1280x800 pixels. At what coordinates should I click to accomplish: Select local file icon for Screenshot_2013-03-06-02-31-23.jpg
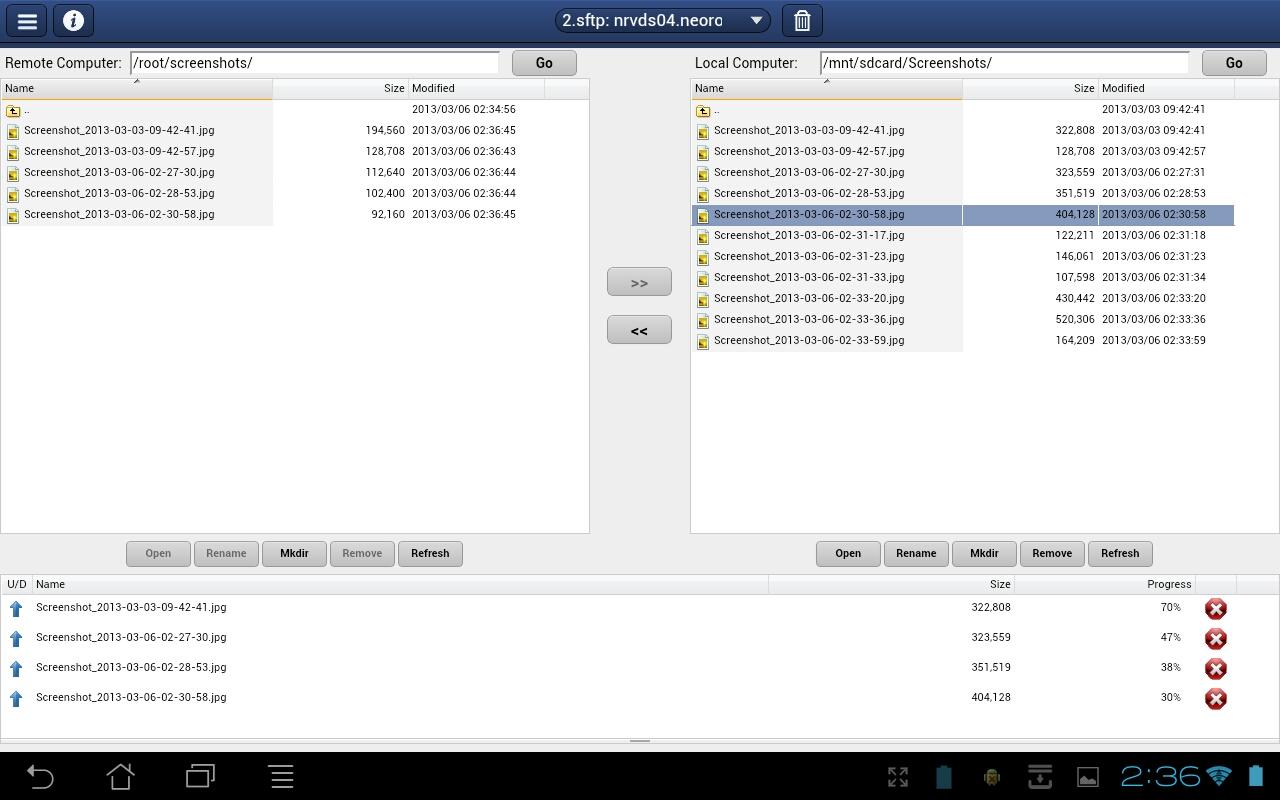(703, 257)
